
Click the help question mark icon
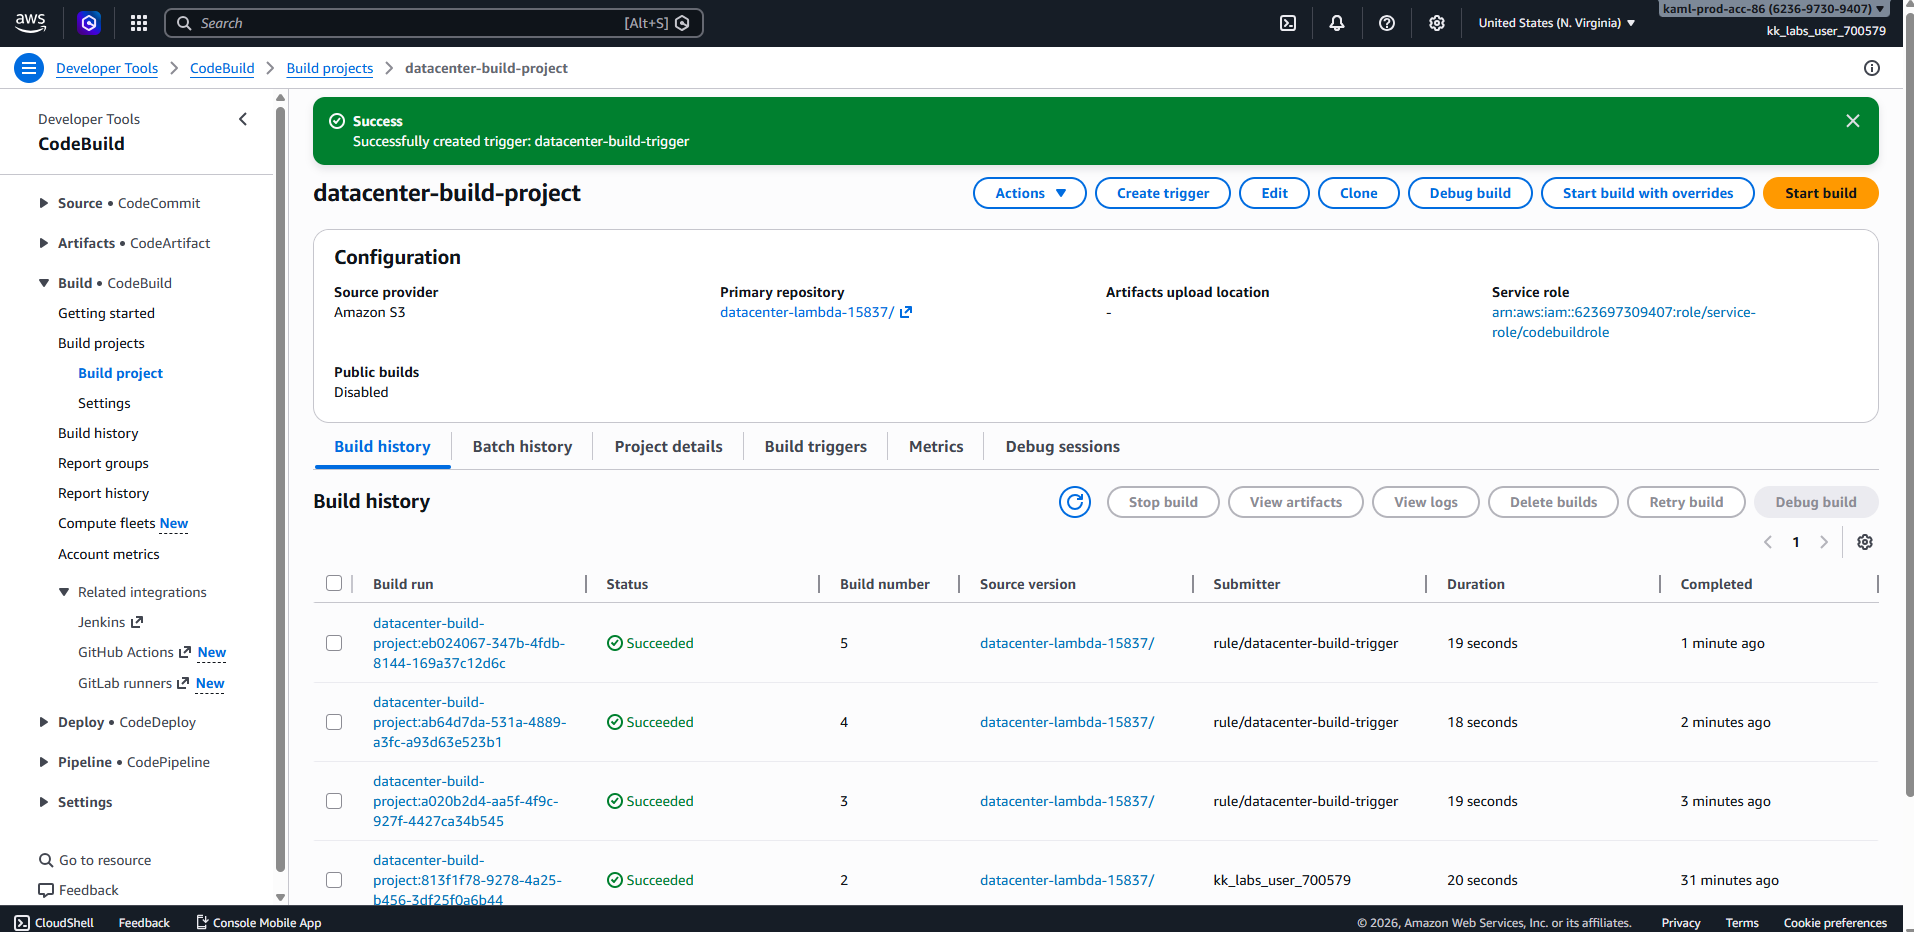click(x=1387, y=23)
